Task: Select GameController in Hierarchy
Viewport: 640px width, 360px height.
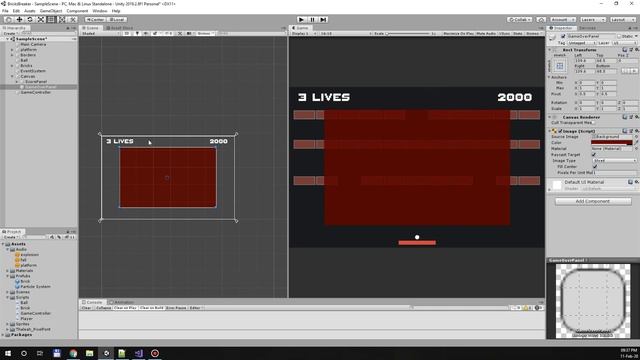Action: [36, 92]
